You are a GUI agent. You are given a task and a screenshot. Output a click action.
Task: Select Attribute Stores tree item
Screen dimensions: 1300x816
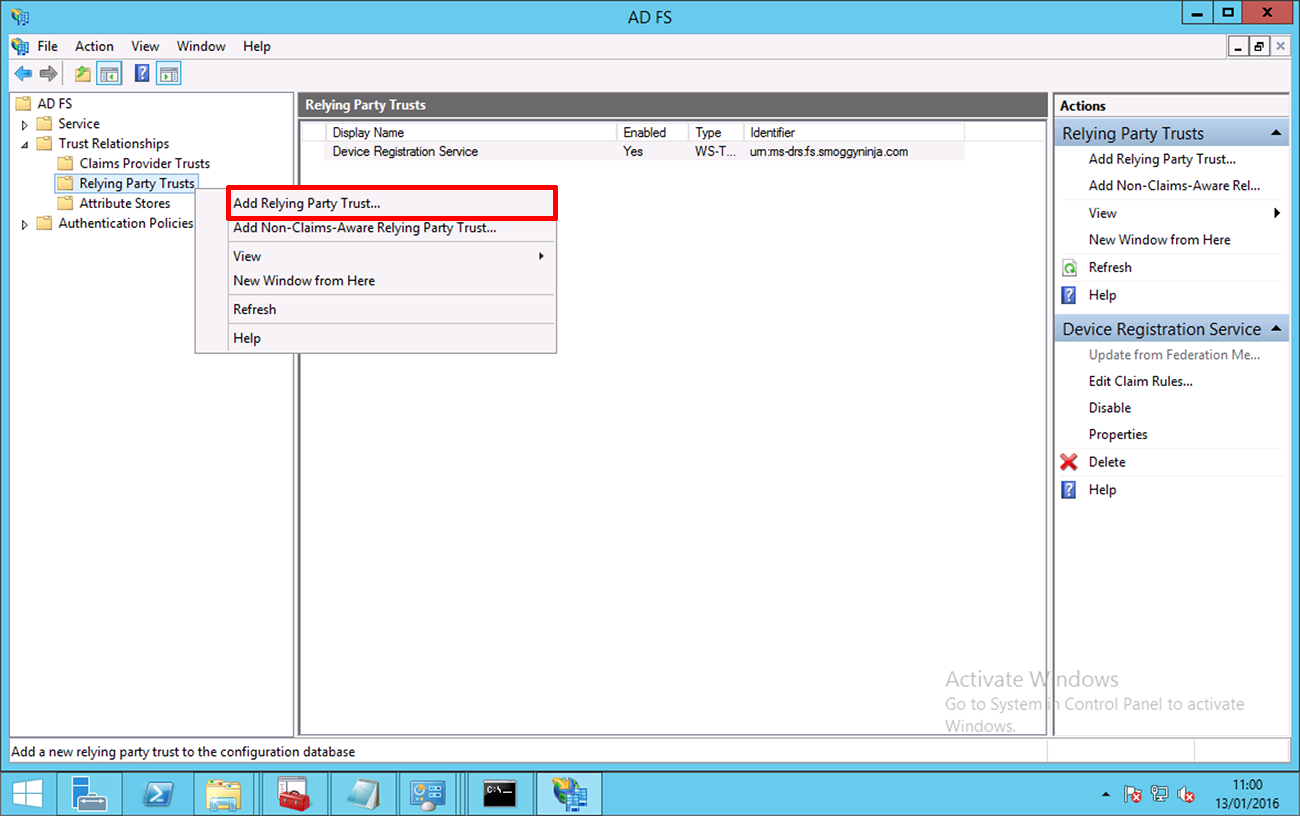click(125, 203)
